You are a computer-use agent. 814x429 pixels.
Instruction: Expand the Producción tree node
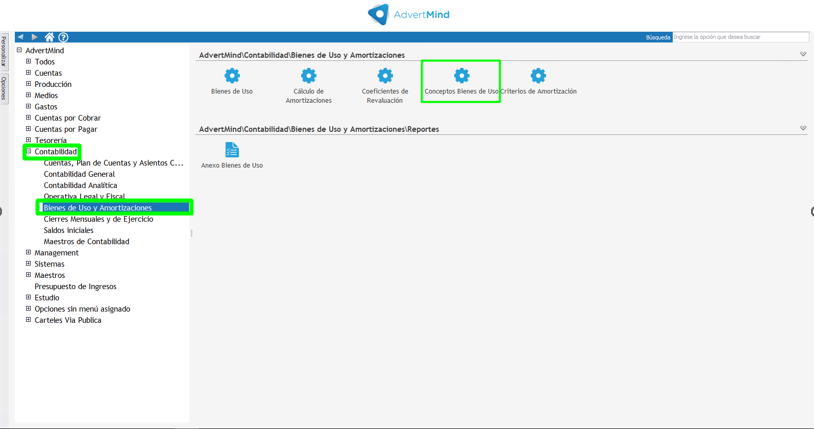(x=29, y=84)
